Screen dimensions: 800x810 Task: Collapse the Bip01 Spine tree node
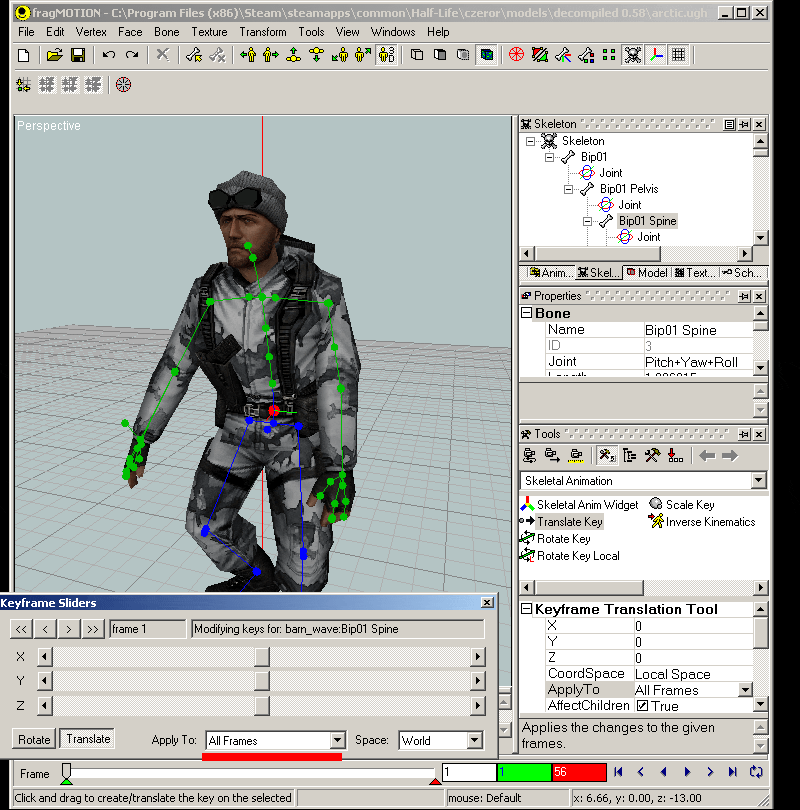pyautogui.click(x=588, y=222)
